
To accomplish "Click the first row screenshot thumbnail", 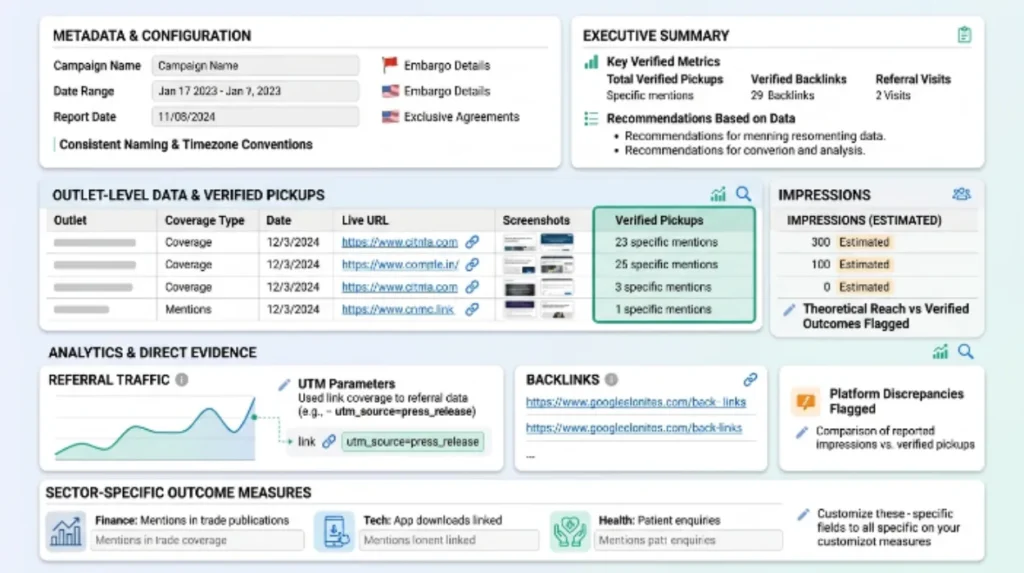I will tap(538, 242).
